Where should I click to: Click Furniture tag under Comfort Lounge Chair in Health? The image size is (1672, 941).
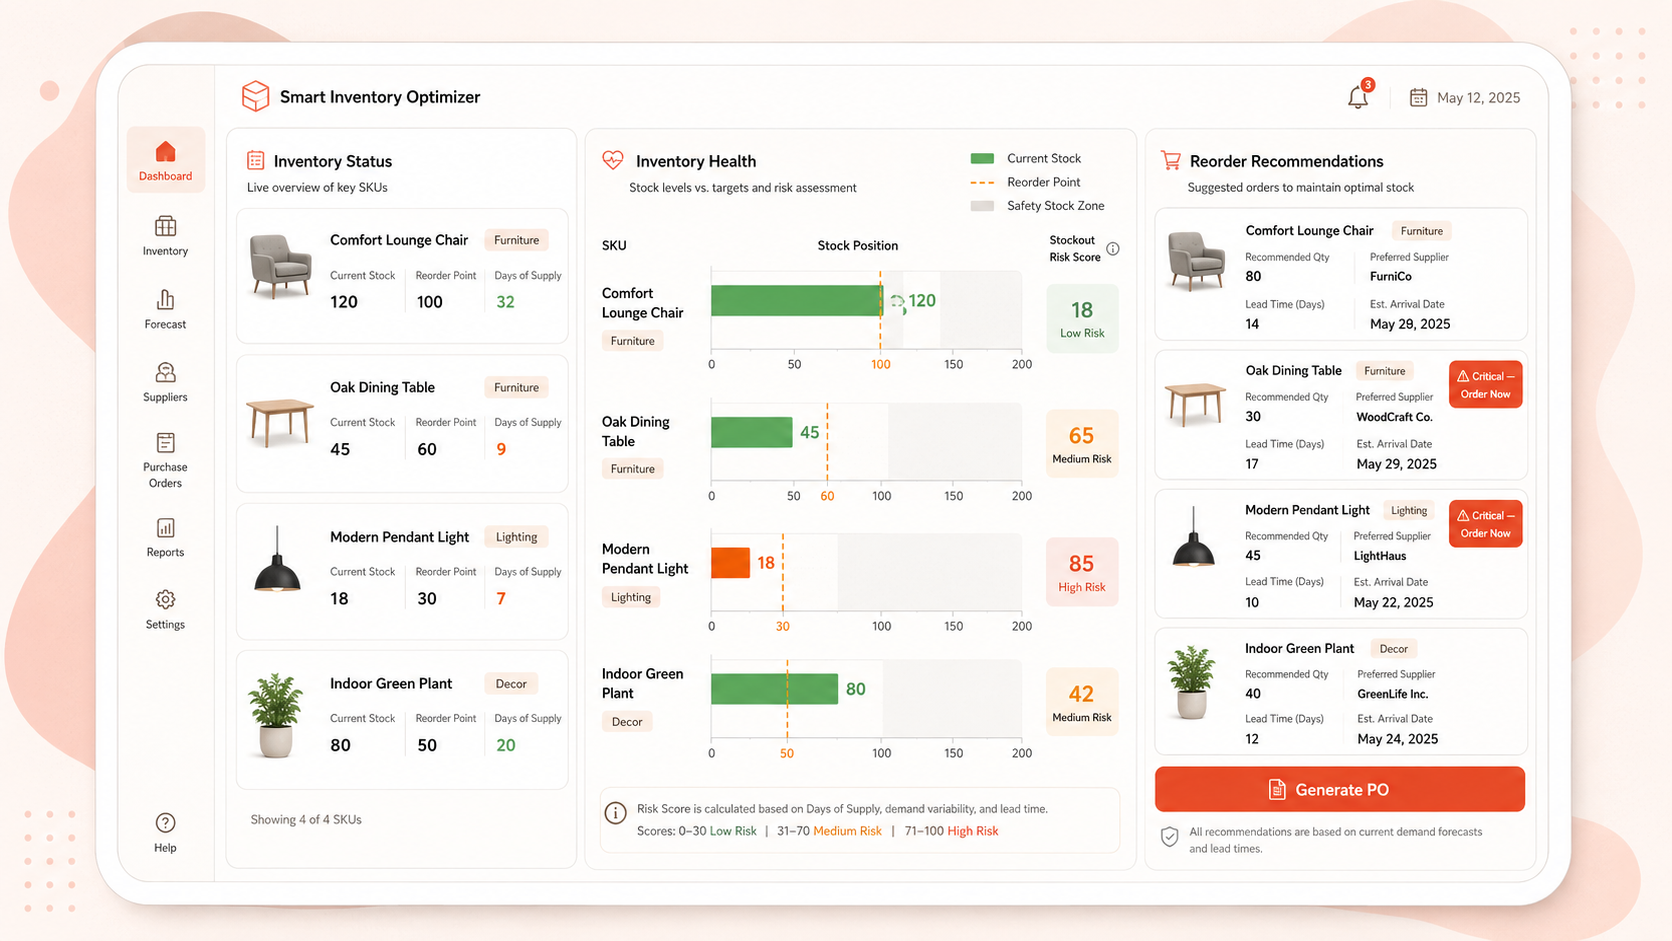(633, 341)
